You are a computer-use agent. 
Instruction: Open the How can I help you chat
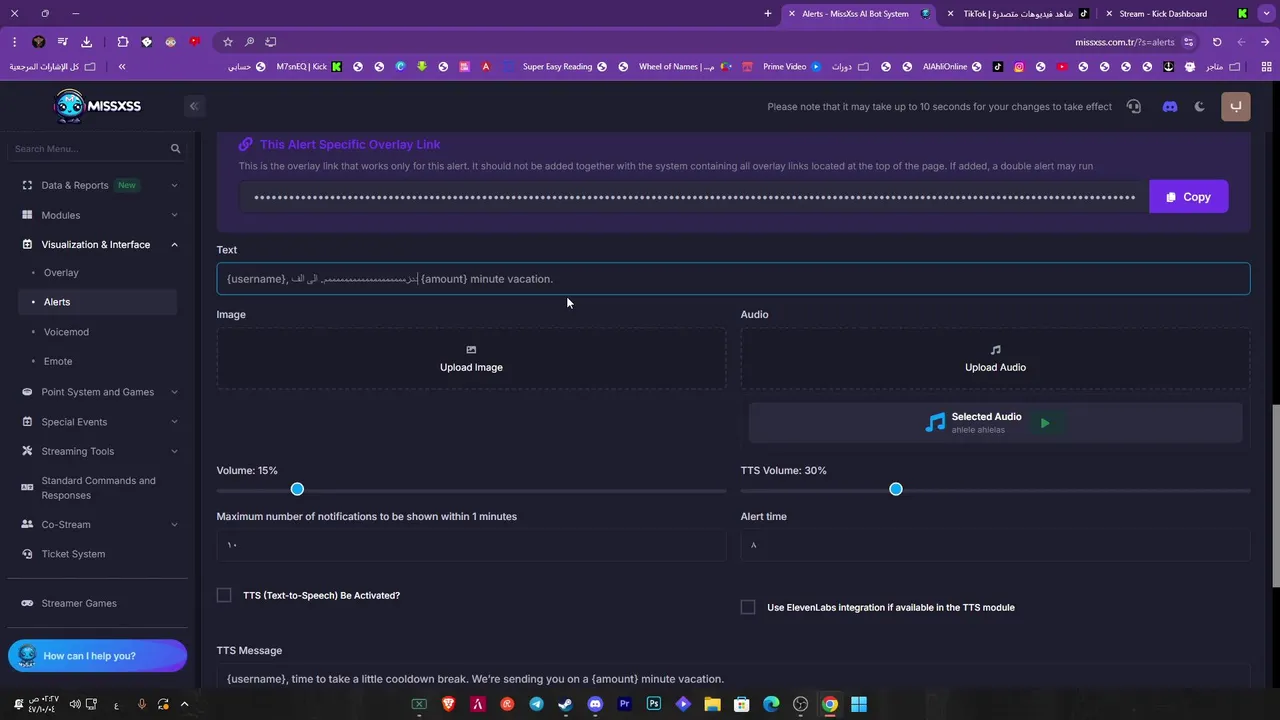point(97,656)
